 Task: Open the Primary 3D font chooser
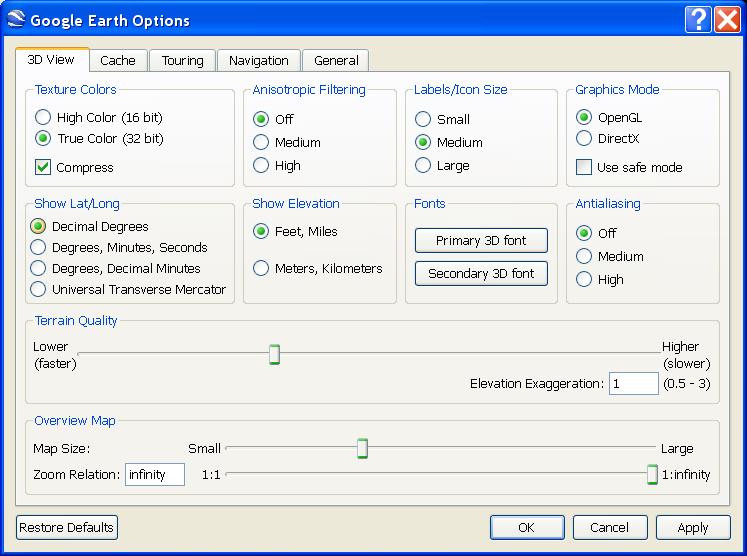pos(481,241)
